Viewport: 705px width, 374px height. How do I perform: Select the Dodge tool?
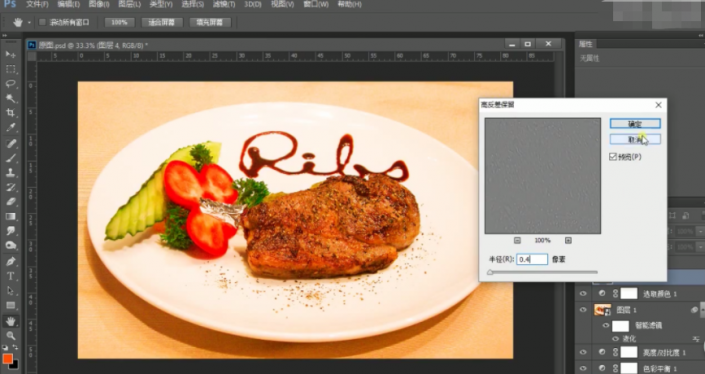click(10, 245)
